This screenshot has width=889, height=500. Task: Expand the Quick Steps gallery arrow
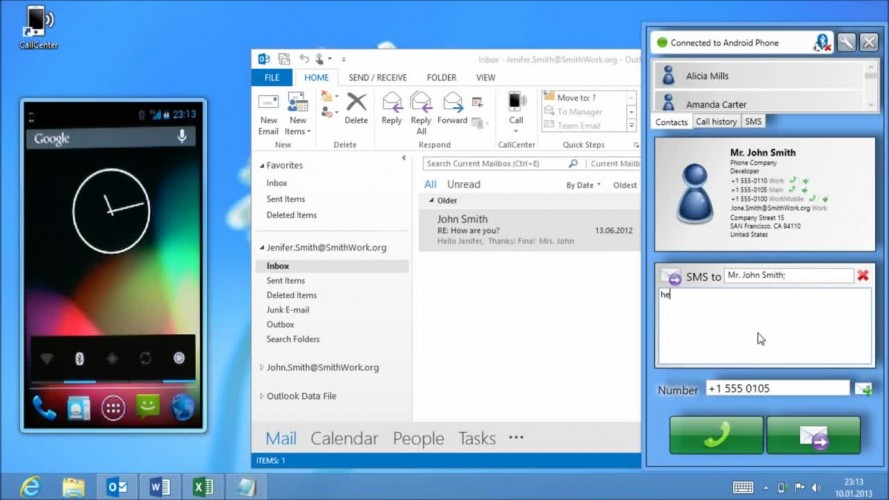coord(631,126)
